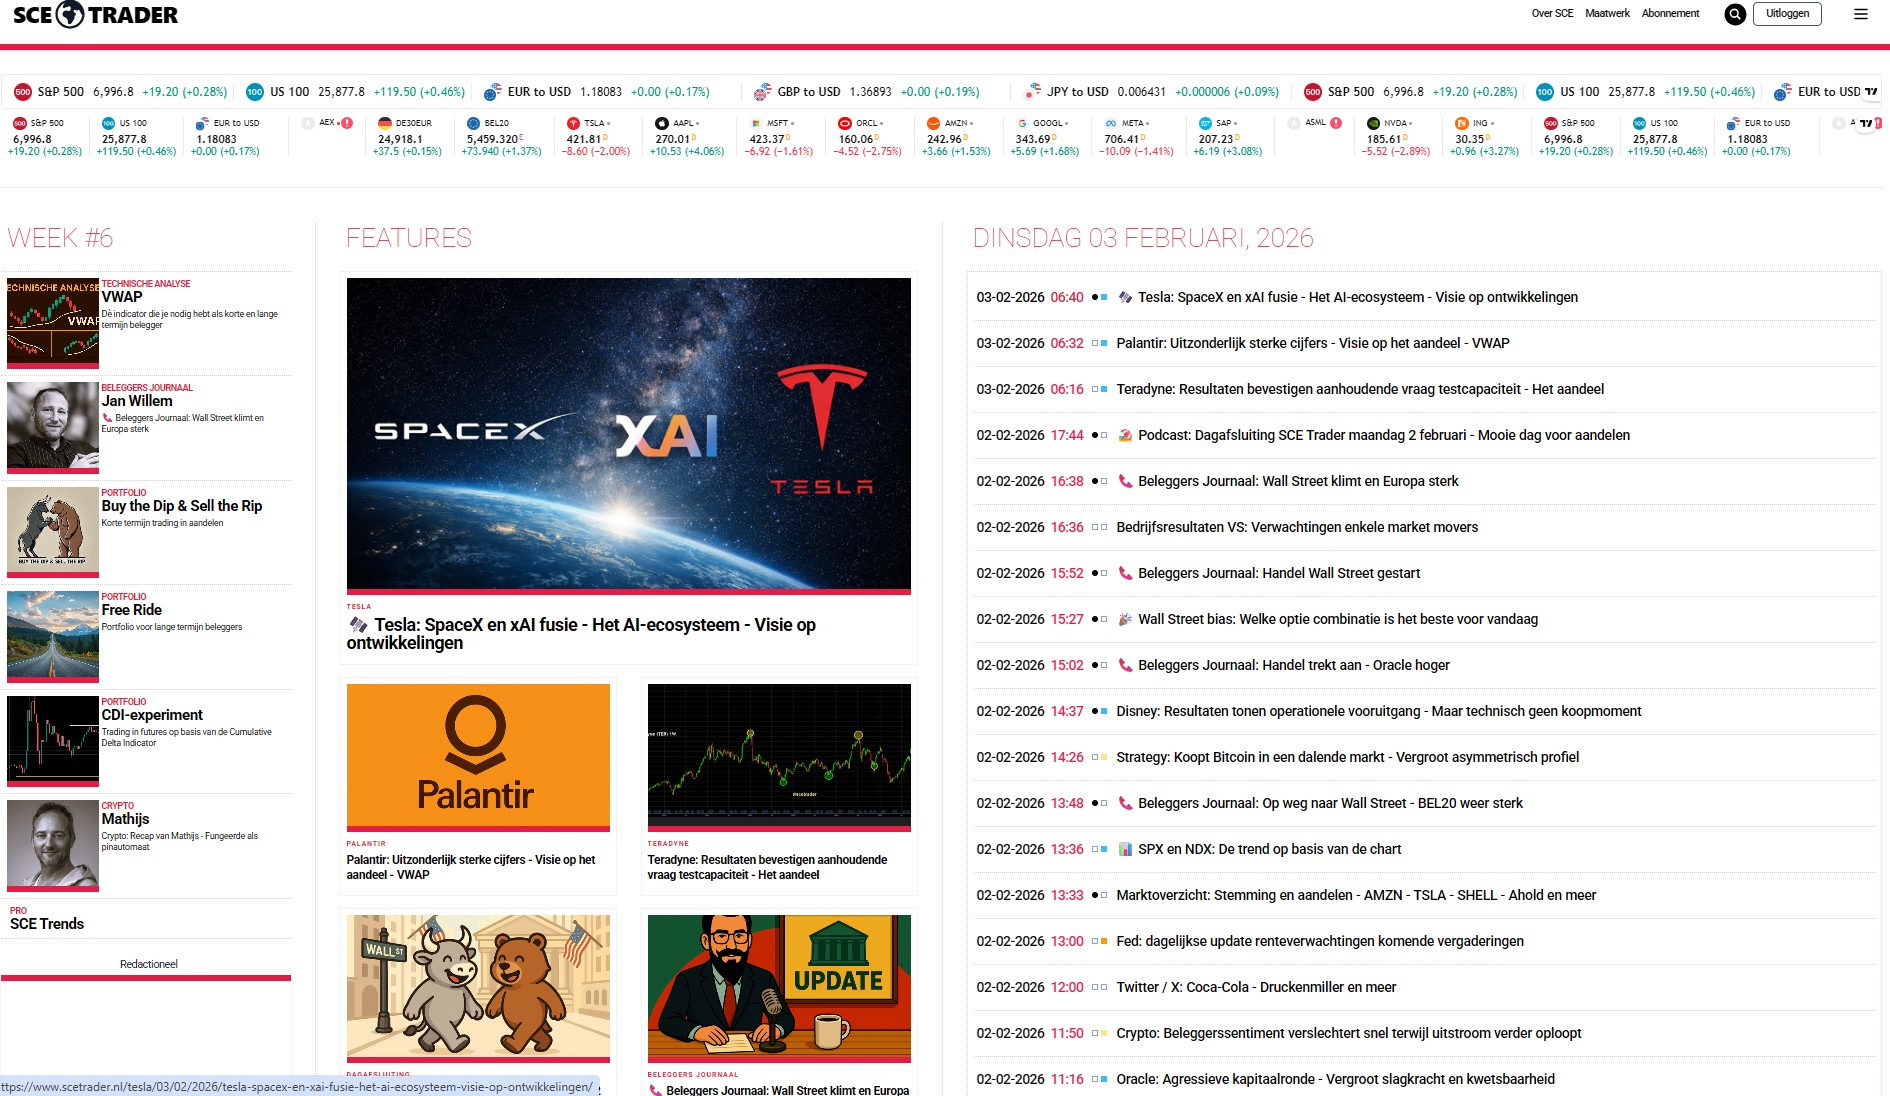Open the Palantir feature thumbnail
1890x1096 pixels.
point(478,756)
